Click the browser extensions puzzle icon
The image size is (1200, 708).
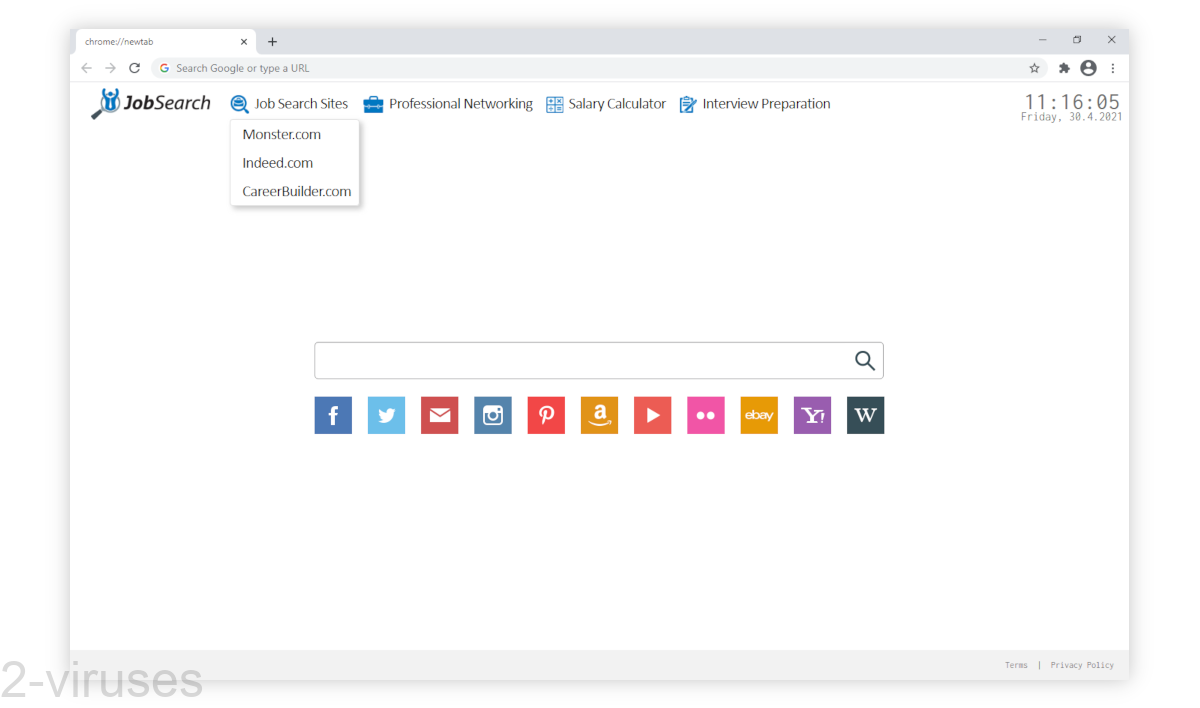1063,67
